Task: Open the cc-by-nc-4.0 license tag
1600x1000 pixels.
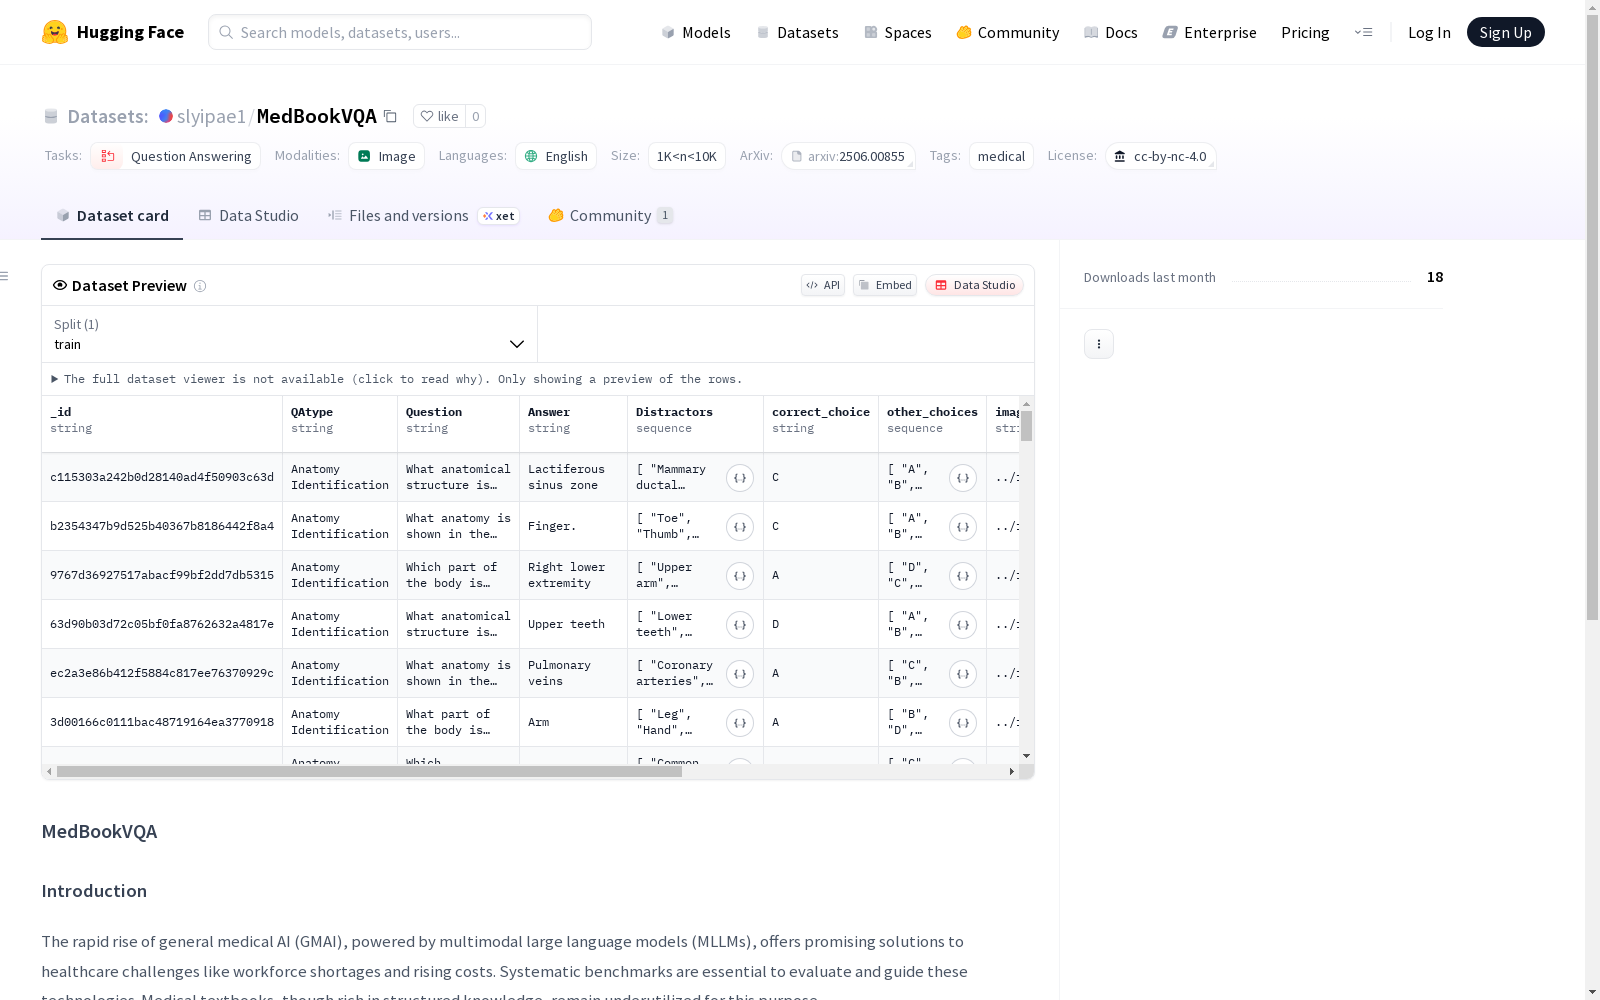Action: click(1161, 156)
